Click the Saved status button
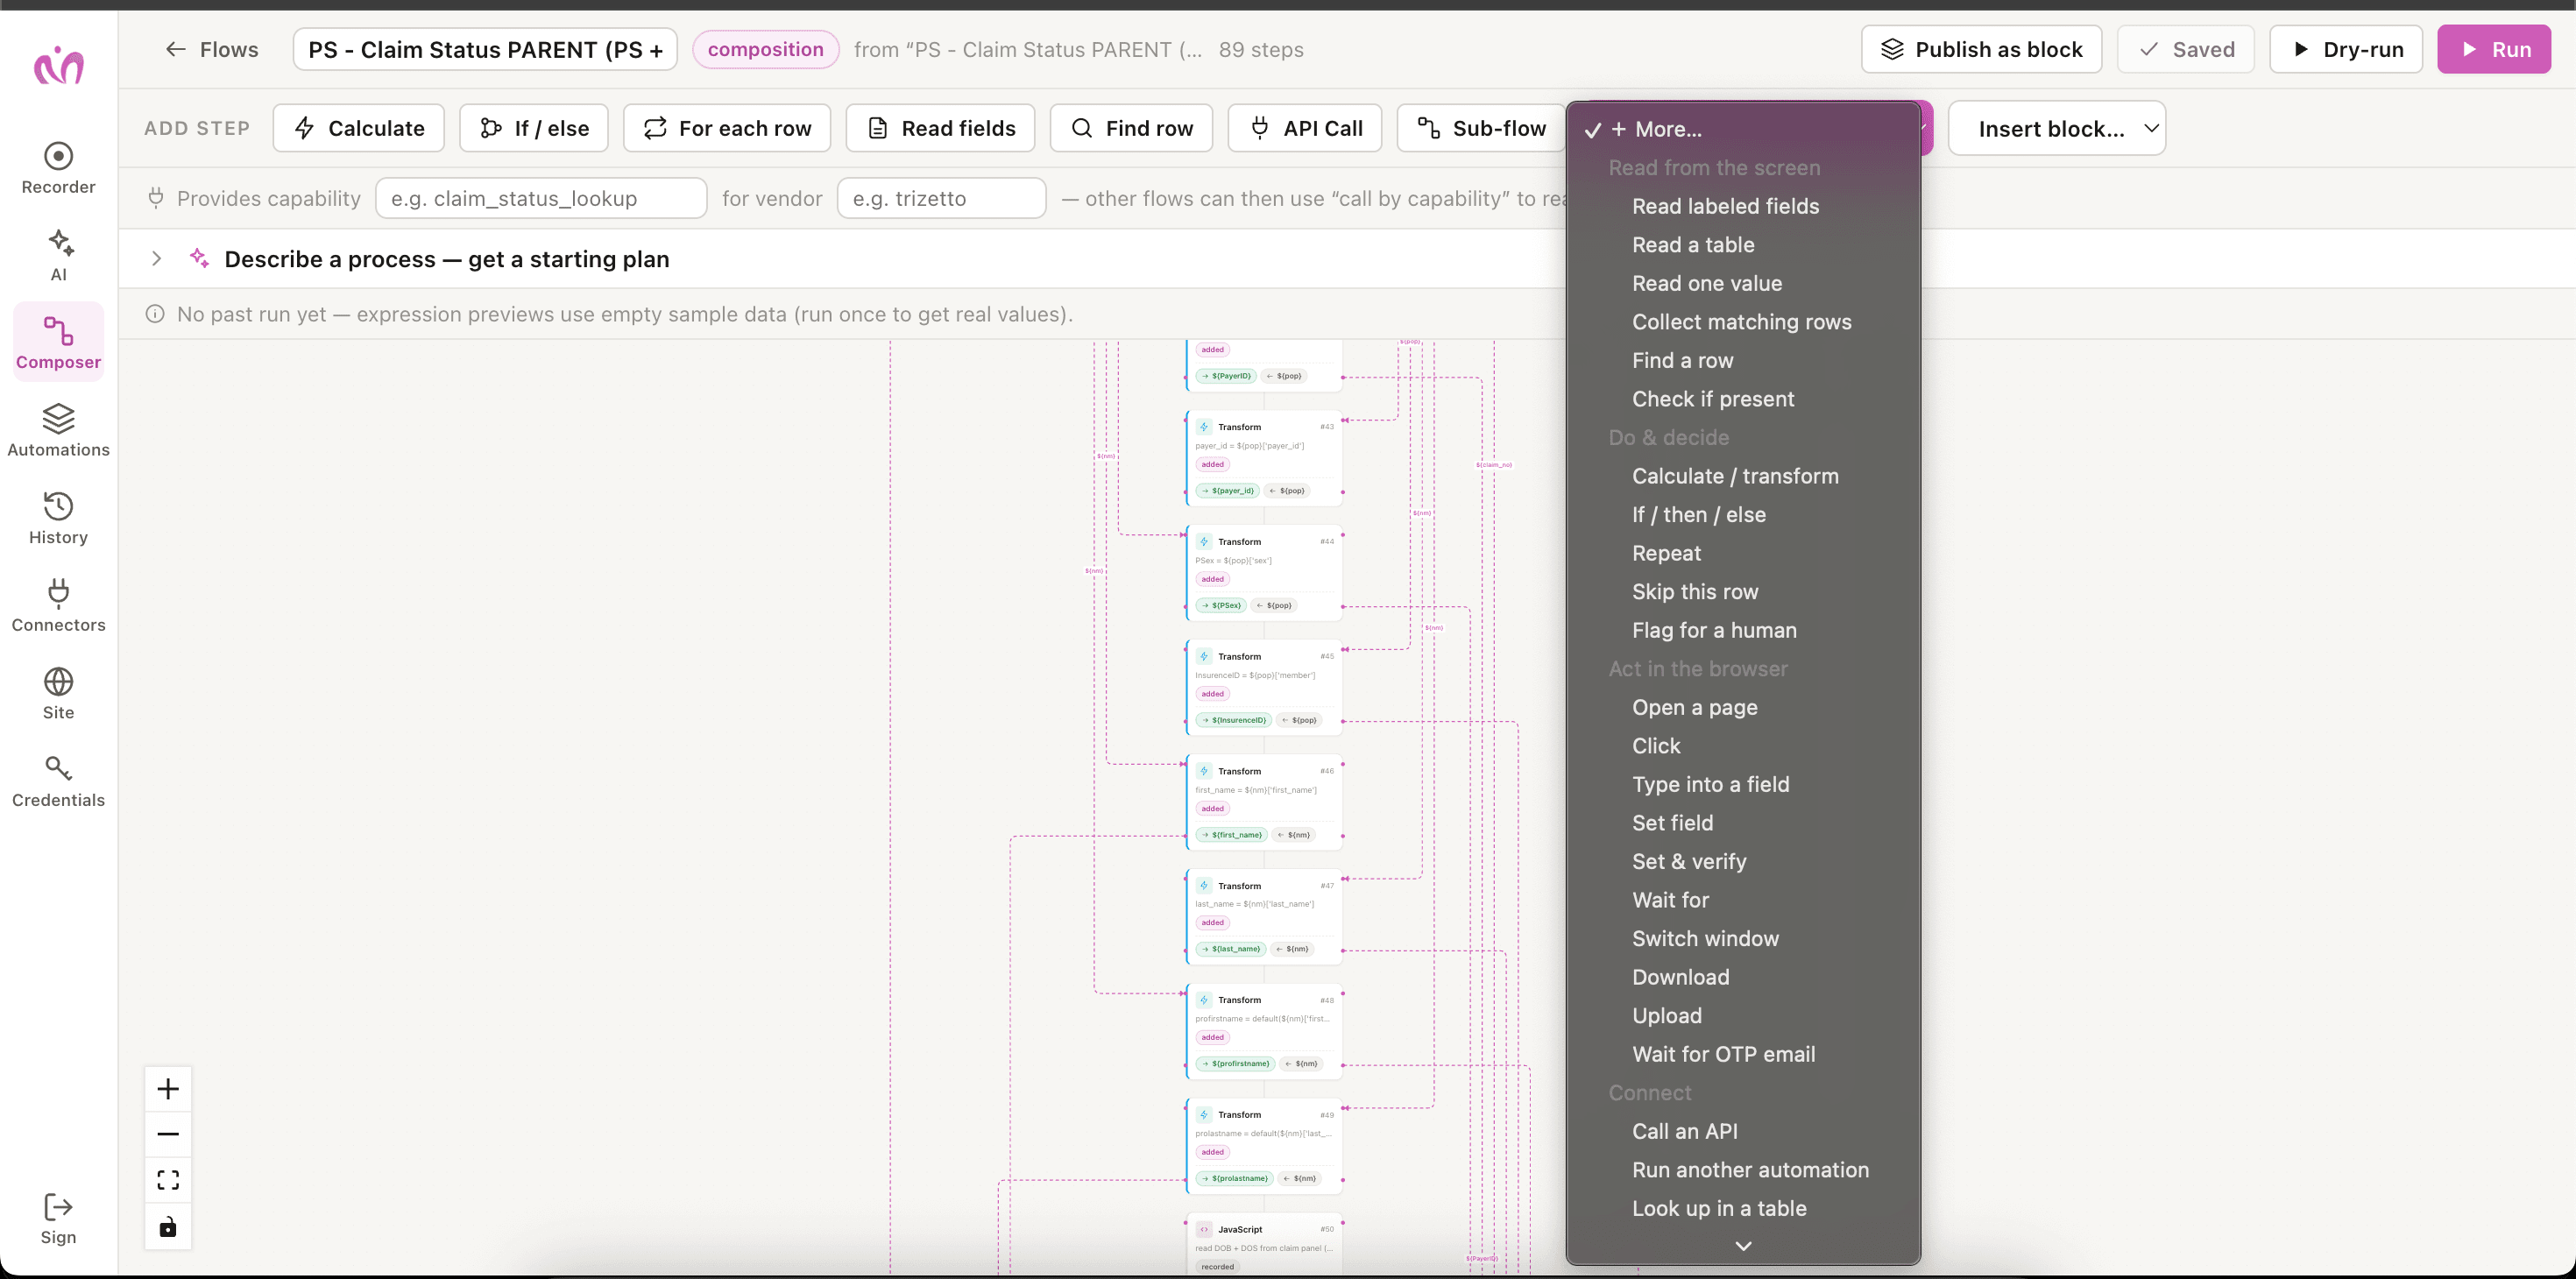The image size is (2576, 1279). pos(2185,49)
